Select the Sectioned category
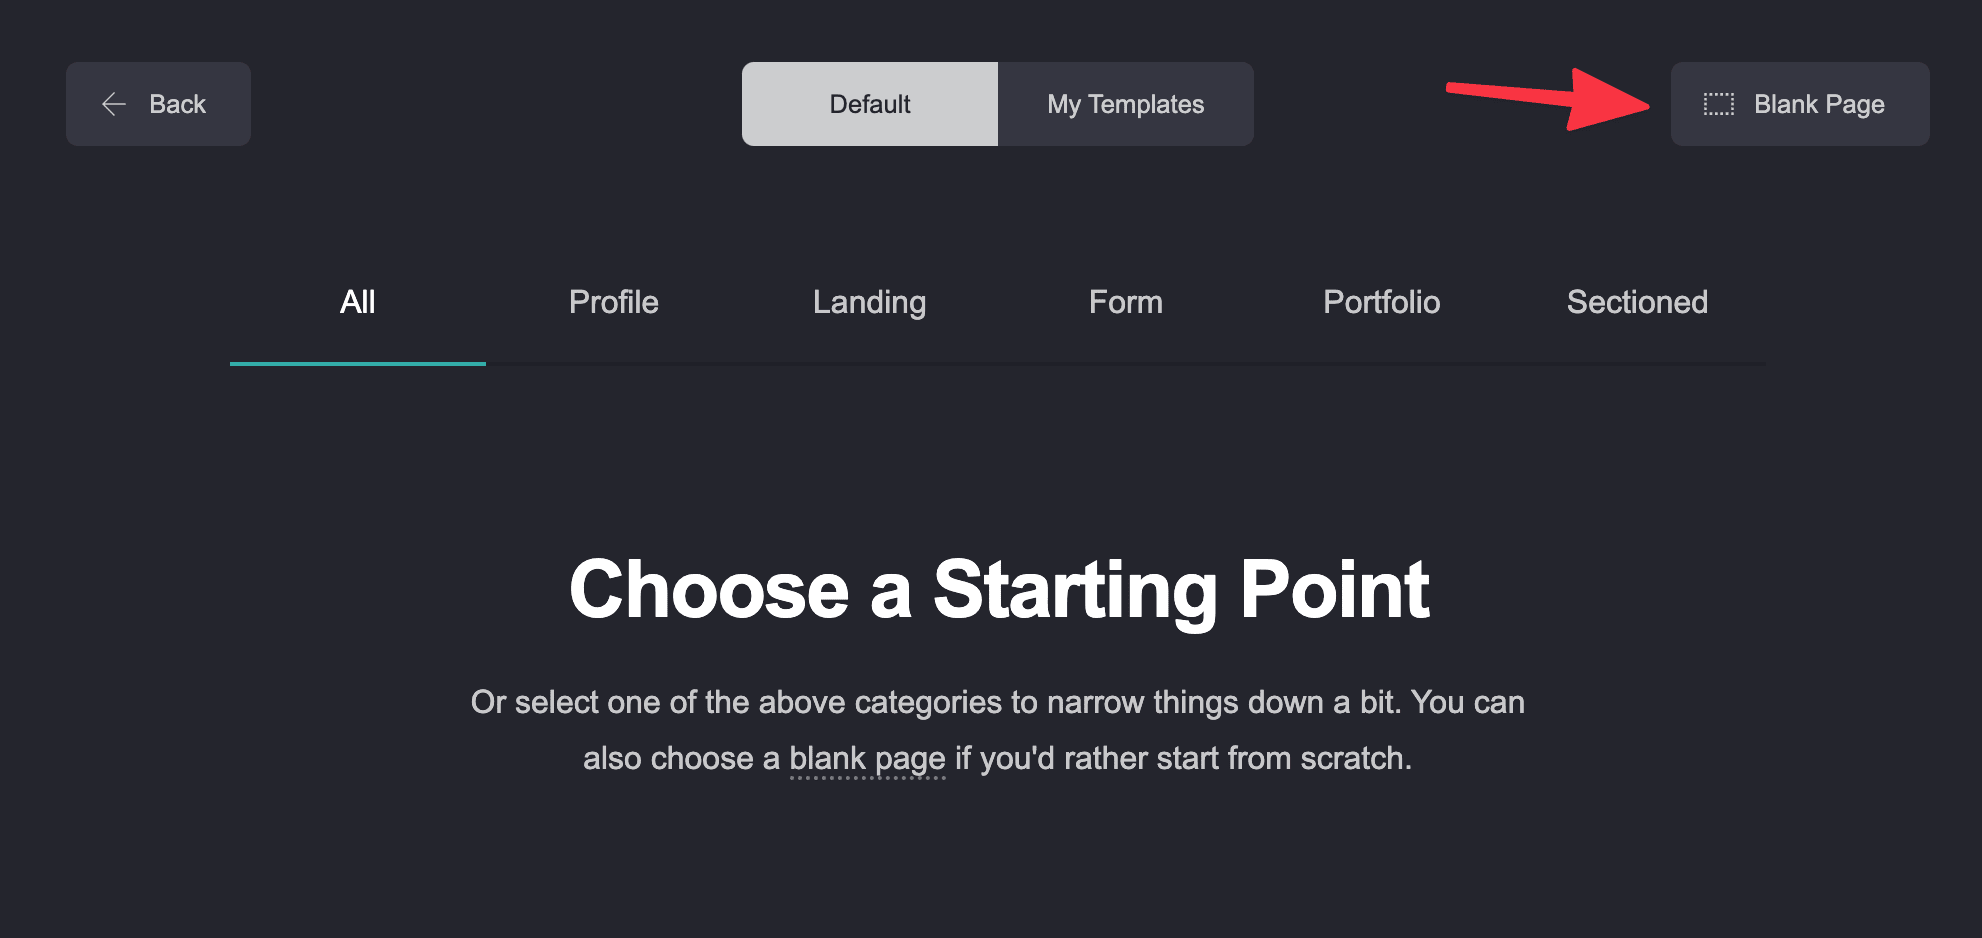The width and height of the screenshot is (1982, 938). click(x=1638, y=302)
